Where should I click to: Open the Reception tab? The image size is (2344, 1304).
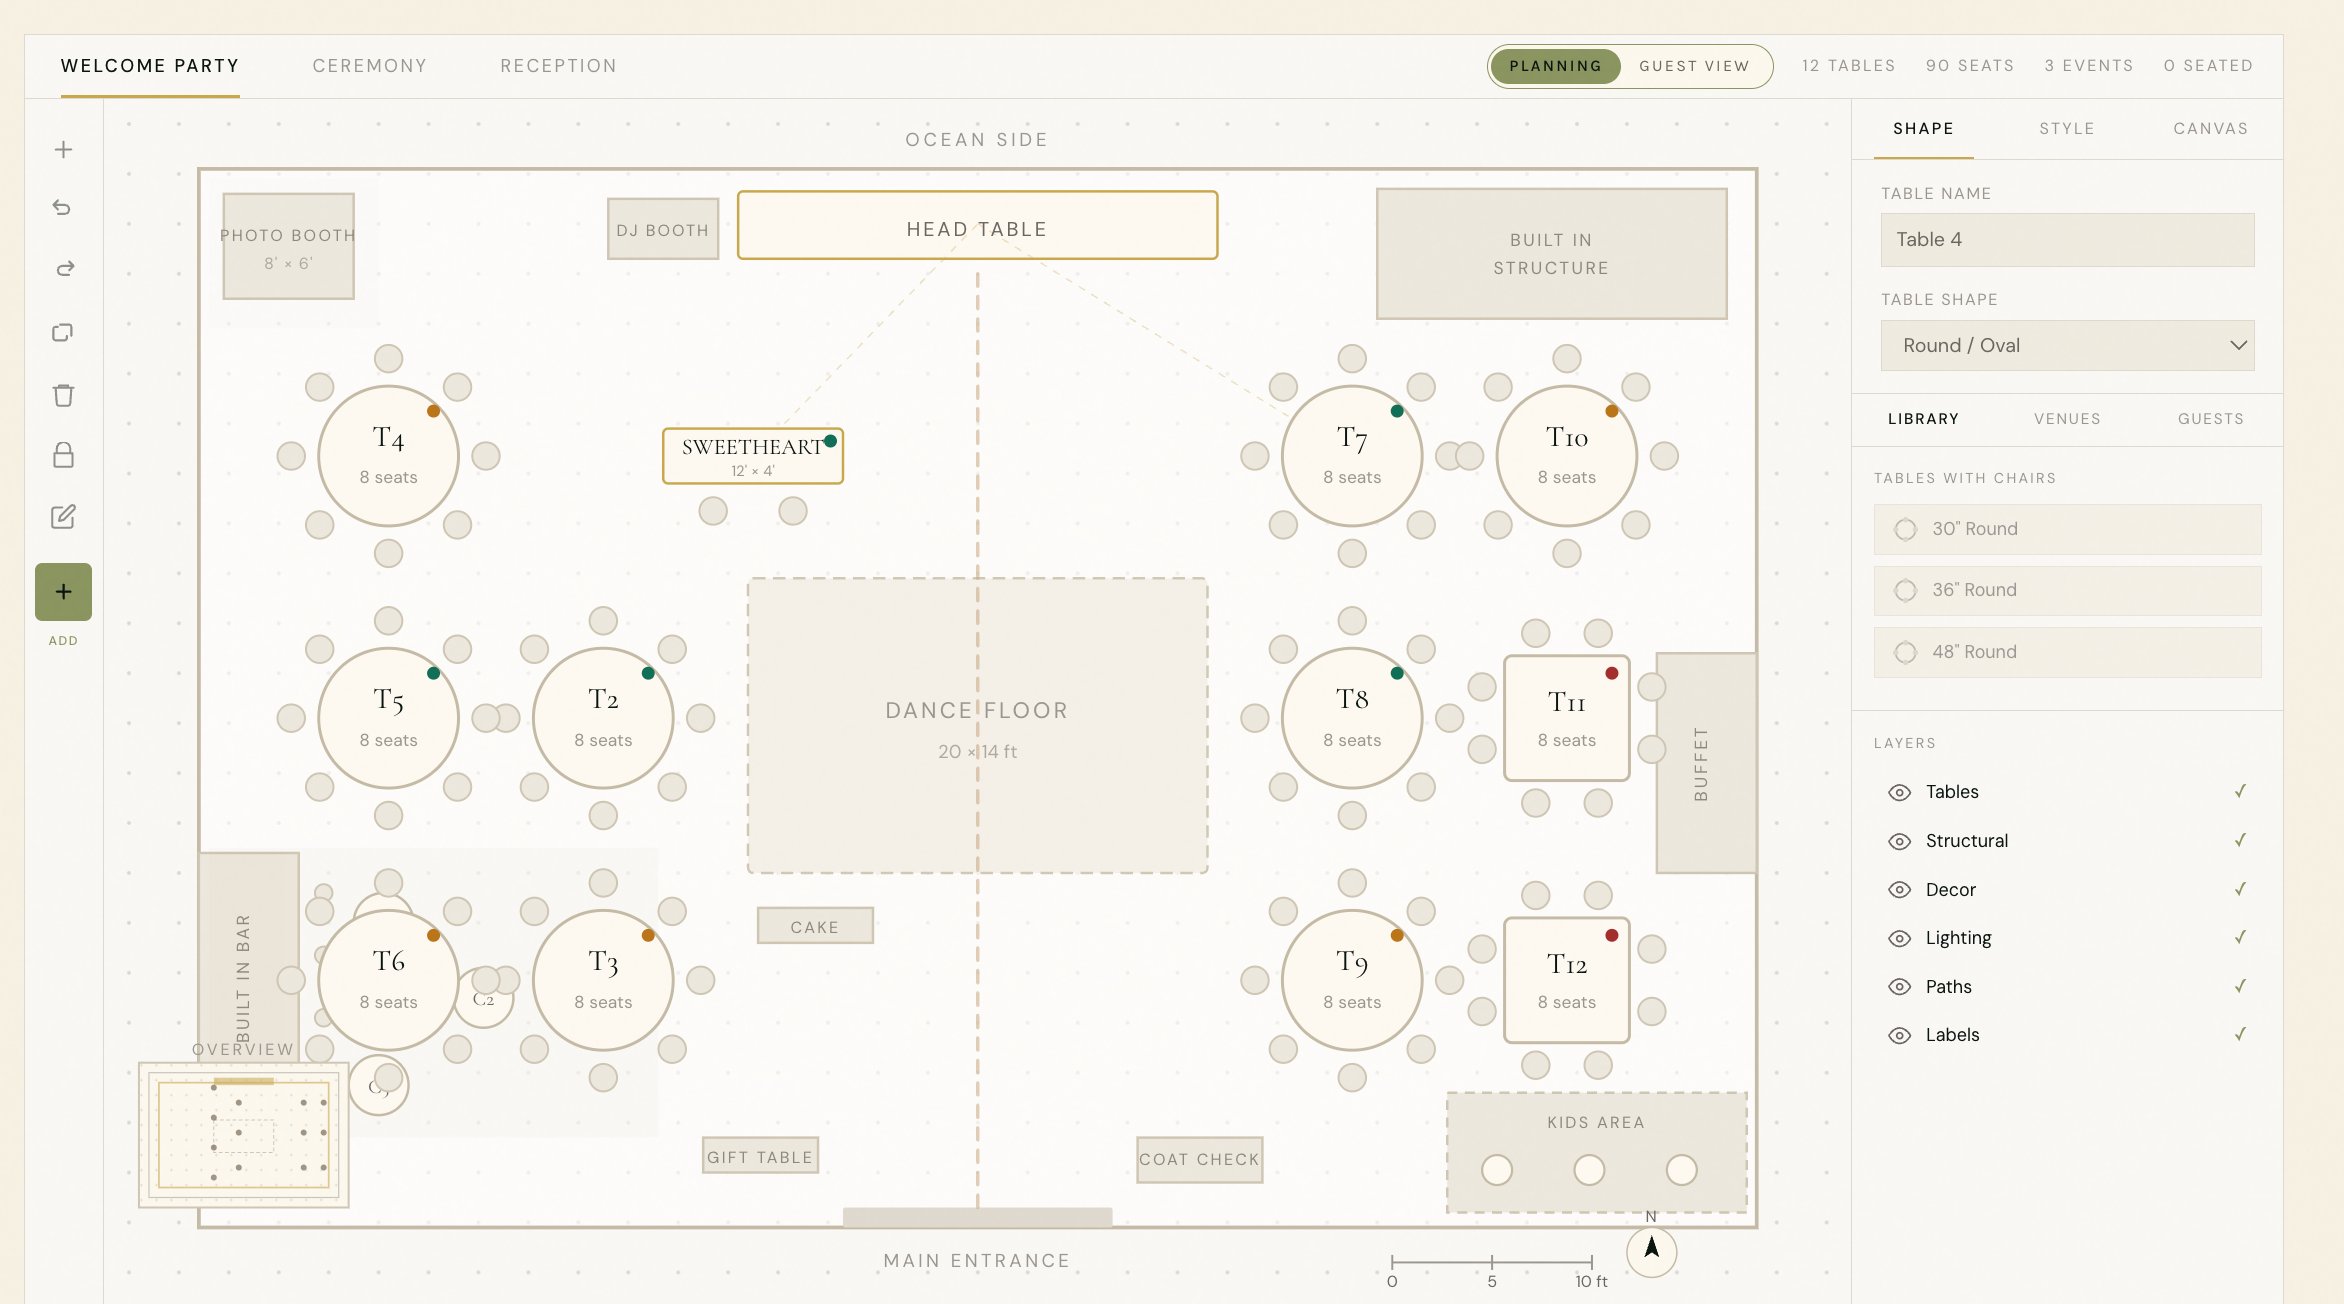558,66
